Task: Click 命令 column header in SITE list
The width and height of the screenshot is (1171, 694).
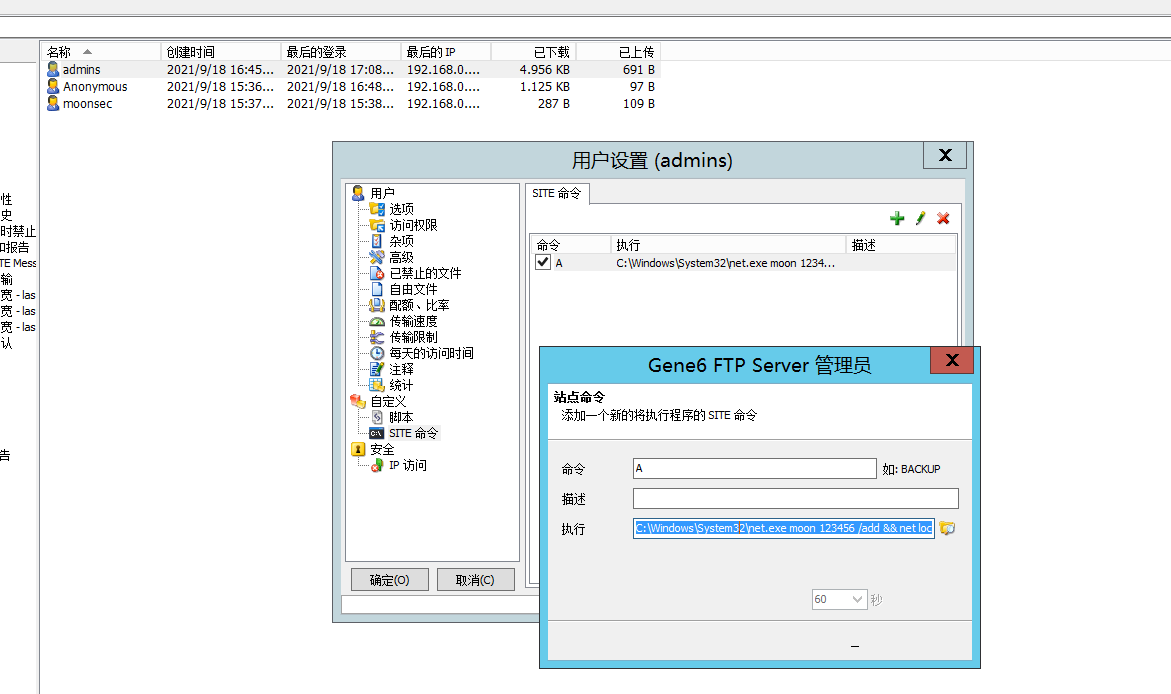Action: tap(571, 245)
